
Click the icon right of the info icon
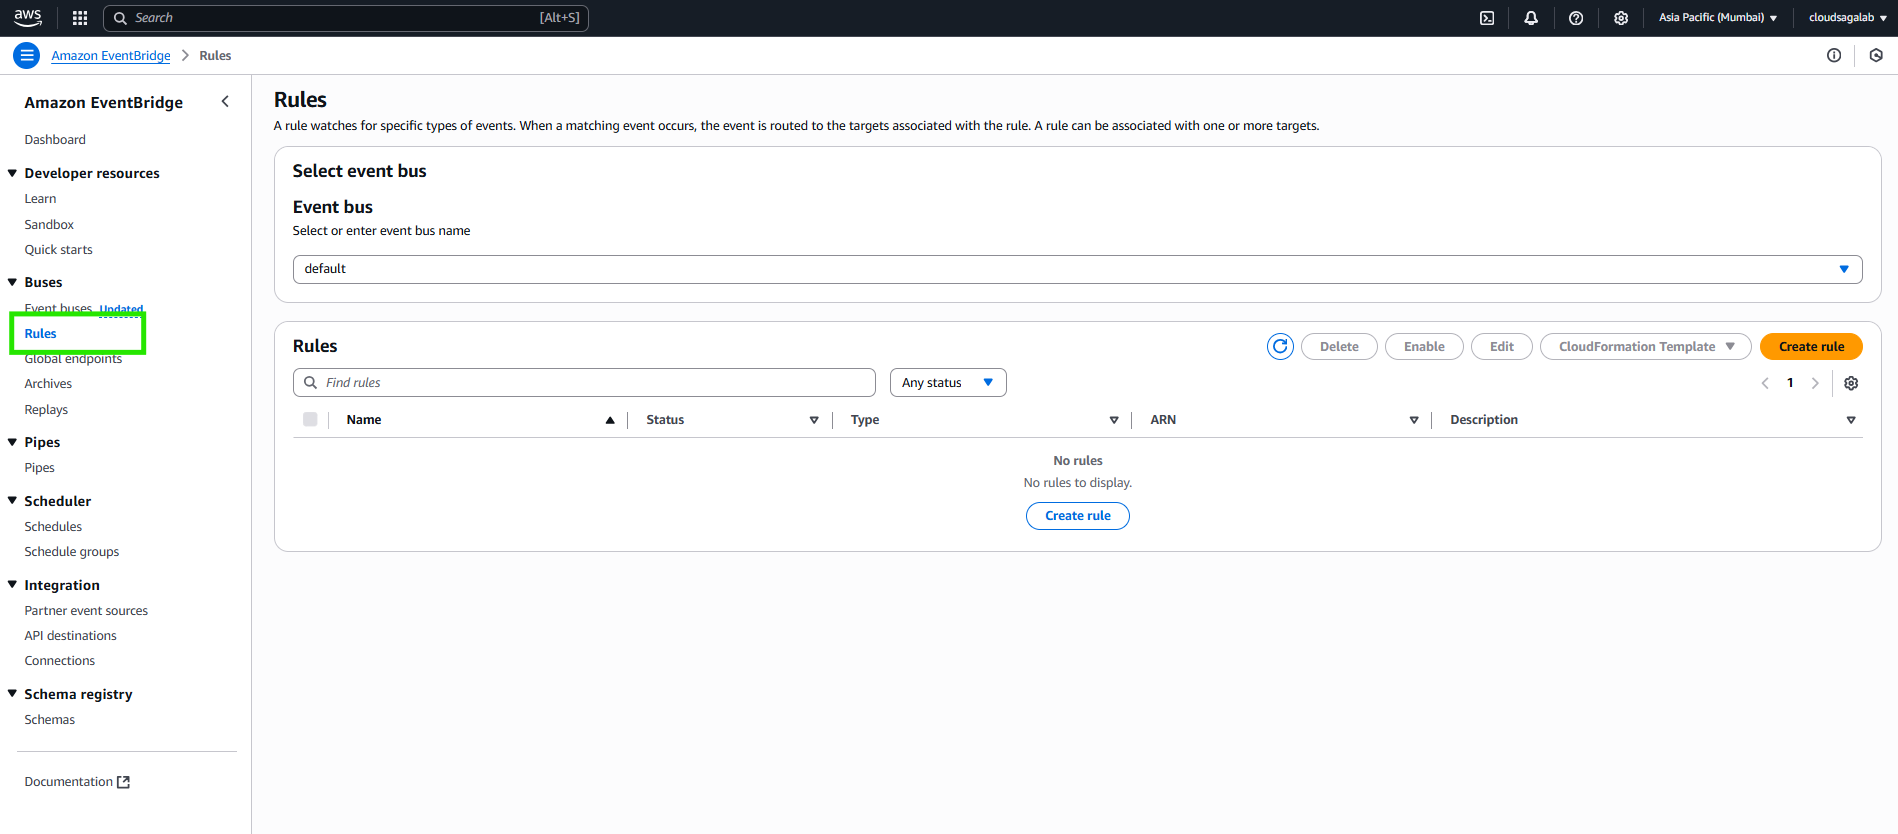click(x=1876, y=55)
